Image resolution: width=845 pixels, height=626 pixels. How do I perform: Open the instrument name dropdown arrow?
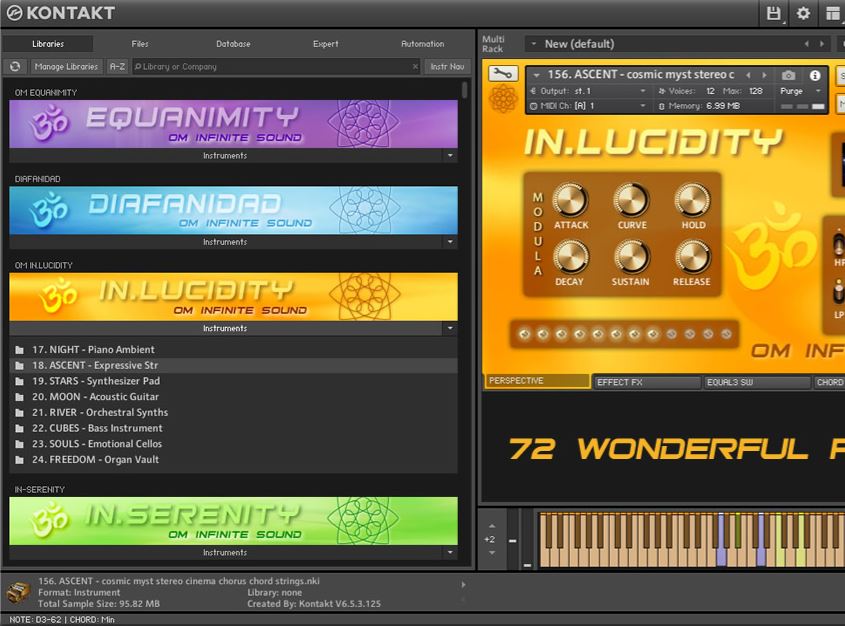pyautogui.click(x=536, y=75)
